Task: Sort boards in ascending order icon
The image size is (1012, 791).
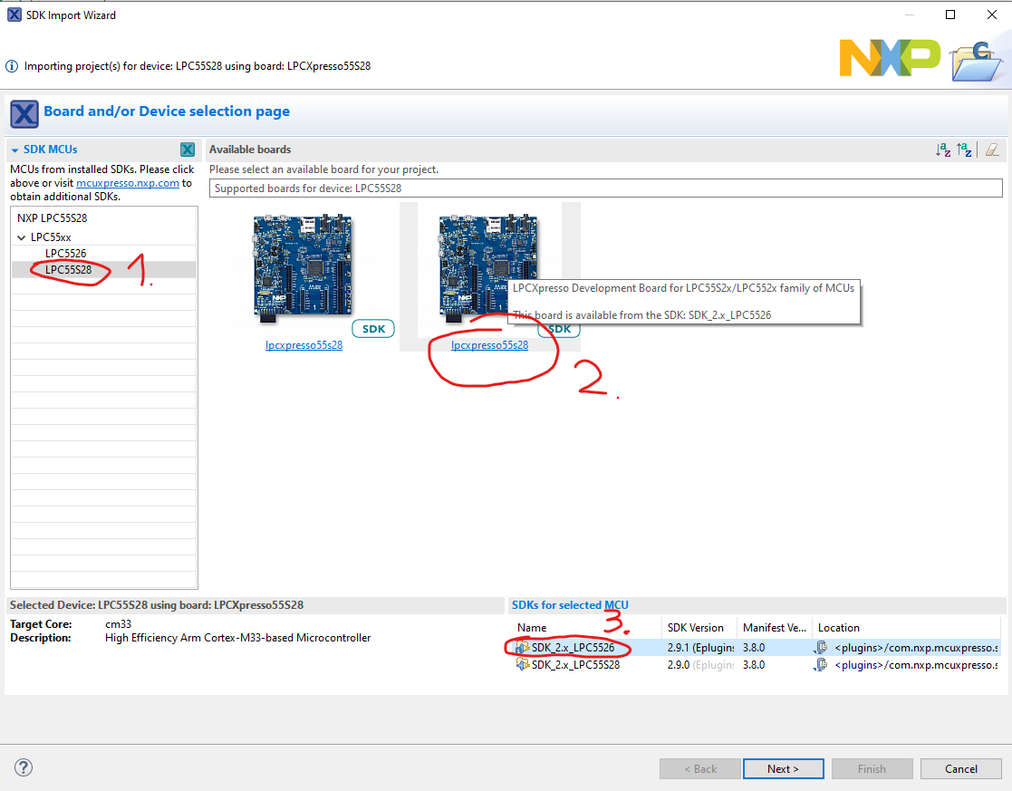Action: (943, 150)
